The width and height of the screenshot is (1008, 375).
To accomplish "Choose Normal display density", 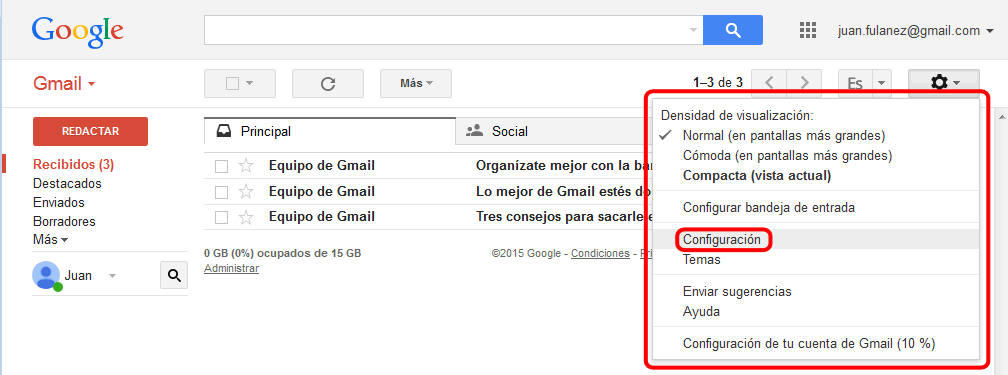I will pyautogui.click(x=784, y=136).
